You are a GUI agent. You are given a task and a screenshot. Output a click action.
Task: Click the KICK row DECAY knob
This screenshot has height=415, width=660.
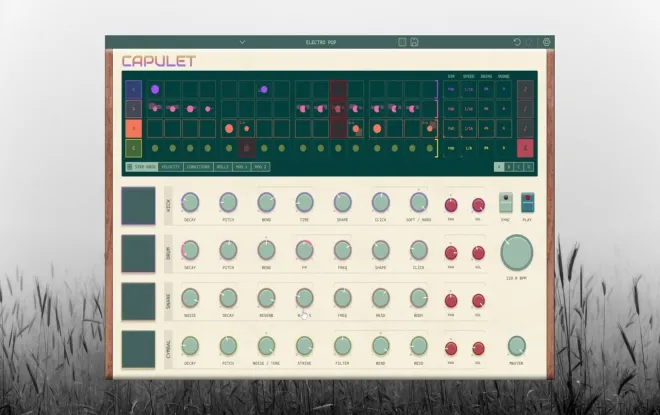point(190,202)
